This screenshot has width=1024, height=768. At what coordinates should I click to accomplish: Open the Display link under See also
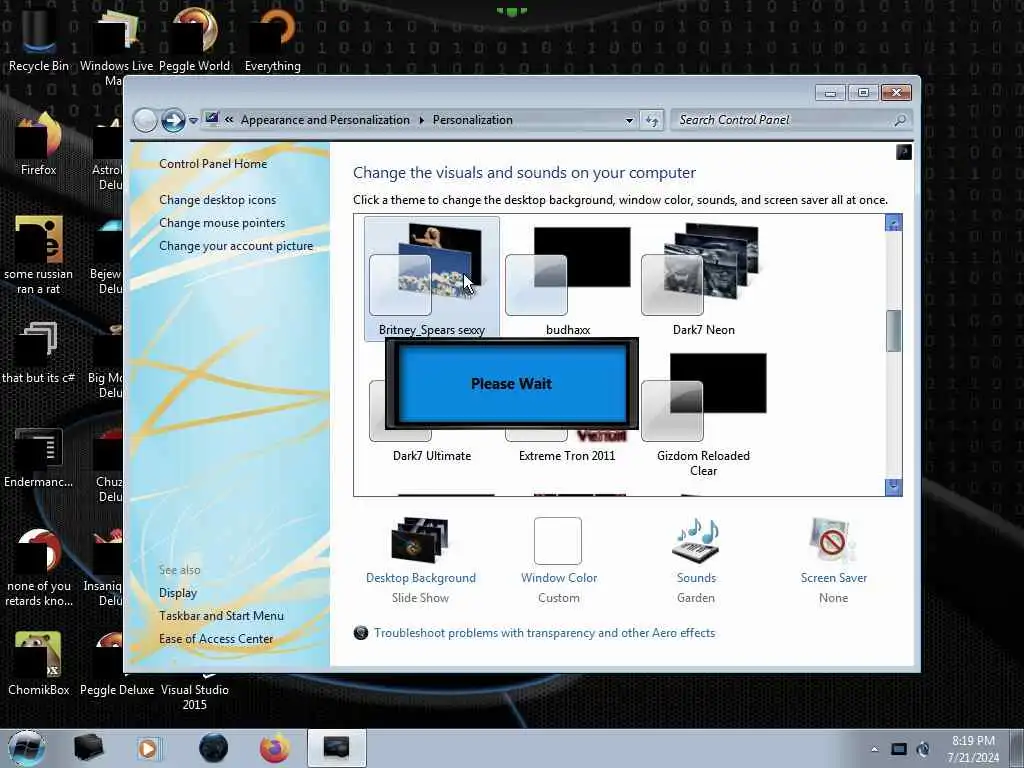(x=178, y=593)
